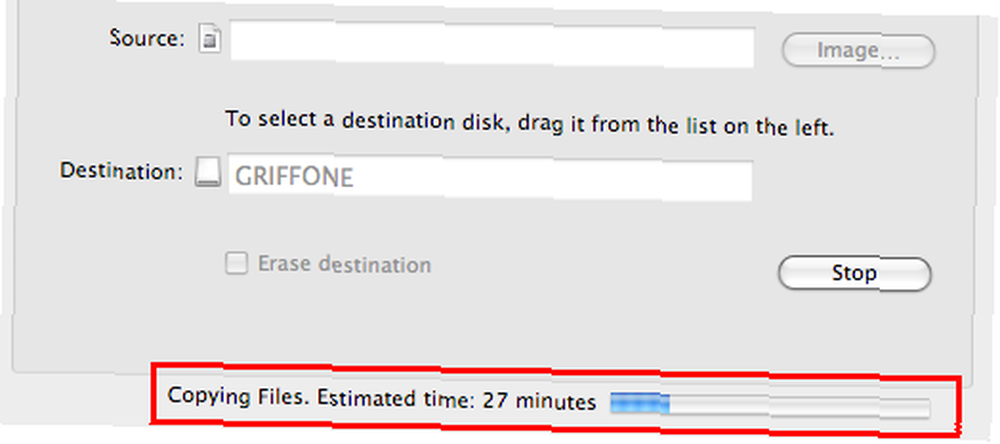Click the Destination field showing GRIFFONE
The width and height of the screenshot is (1000, 444).
click(490, 180)
